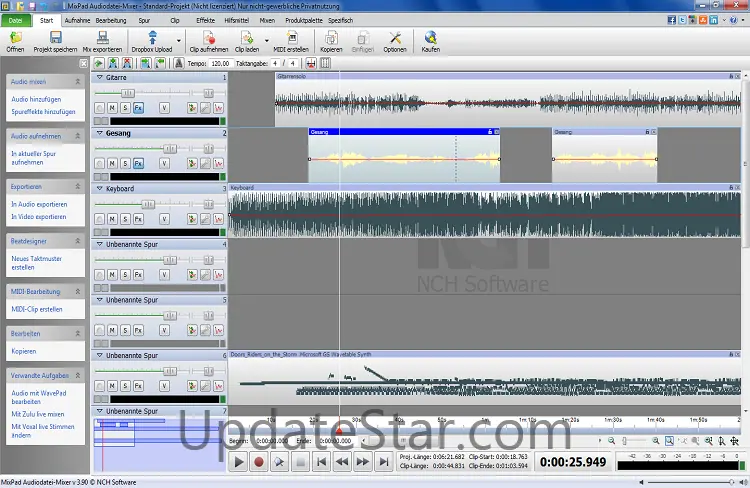Click the Kopieren toolbar icon

pos(331,41)
